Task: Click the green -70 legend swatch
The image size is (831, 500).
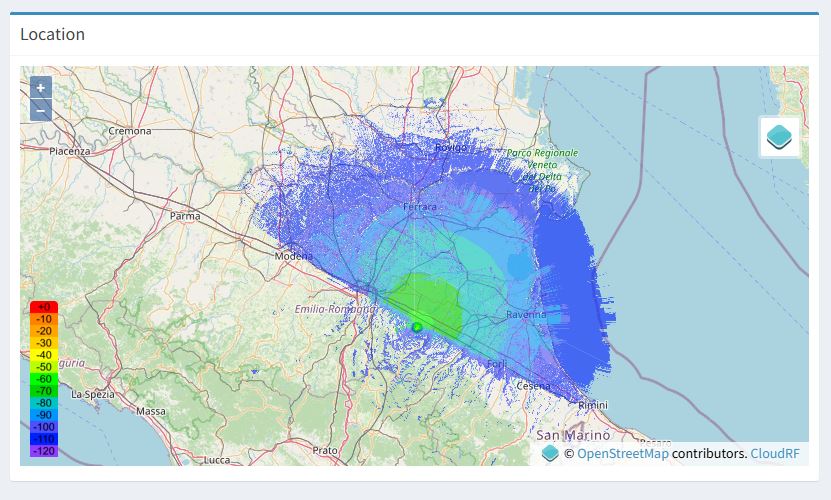Action: (44, 391)
